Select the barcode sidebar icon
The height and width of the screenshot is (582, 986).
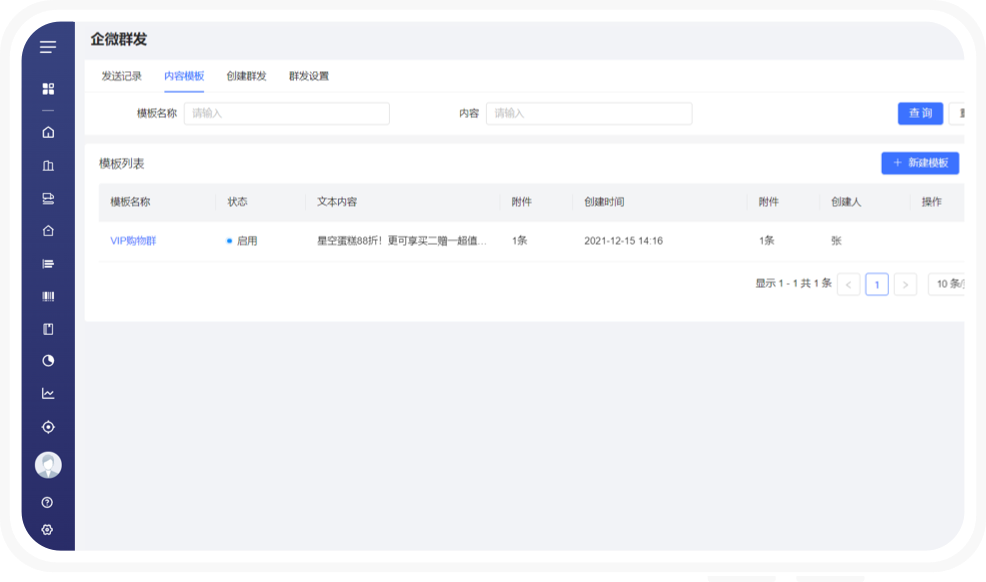point(48,296)
